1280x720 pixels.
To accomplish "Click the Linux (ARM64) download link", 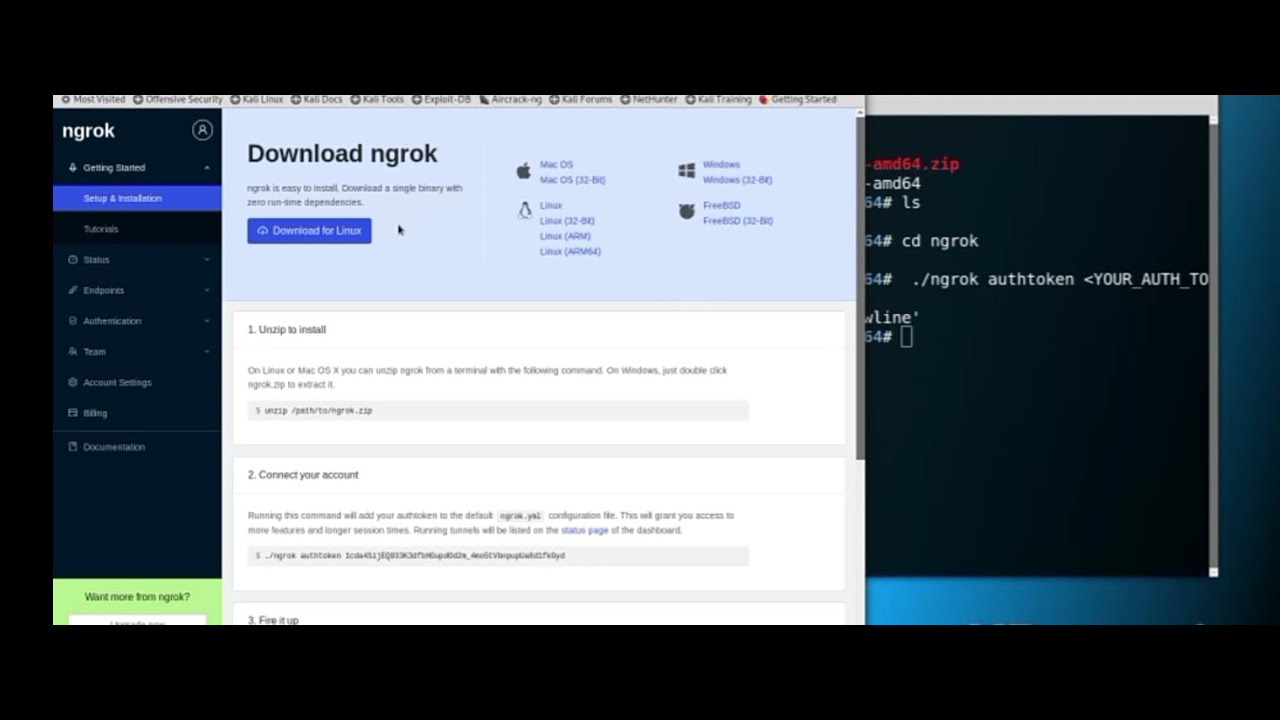I will coord(570,252).
